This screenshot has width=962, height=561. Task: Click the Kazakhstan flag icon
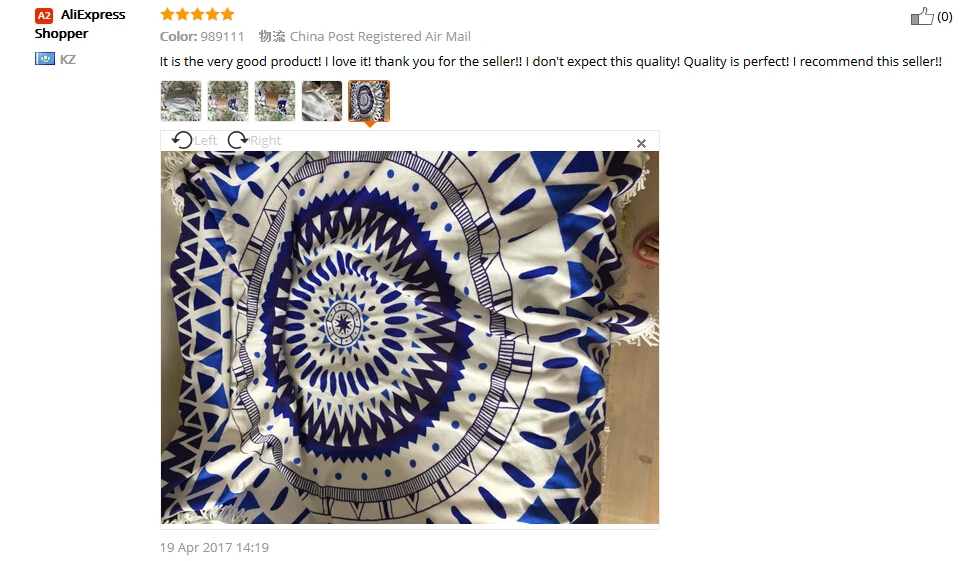45,59
